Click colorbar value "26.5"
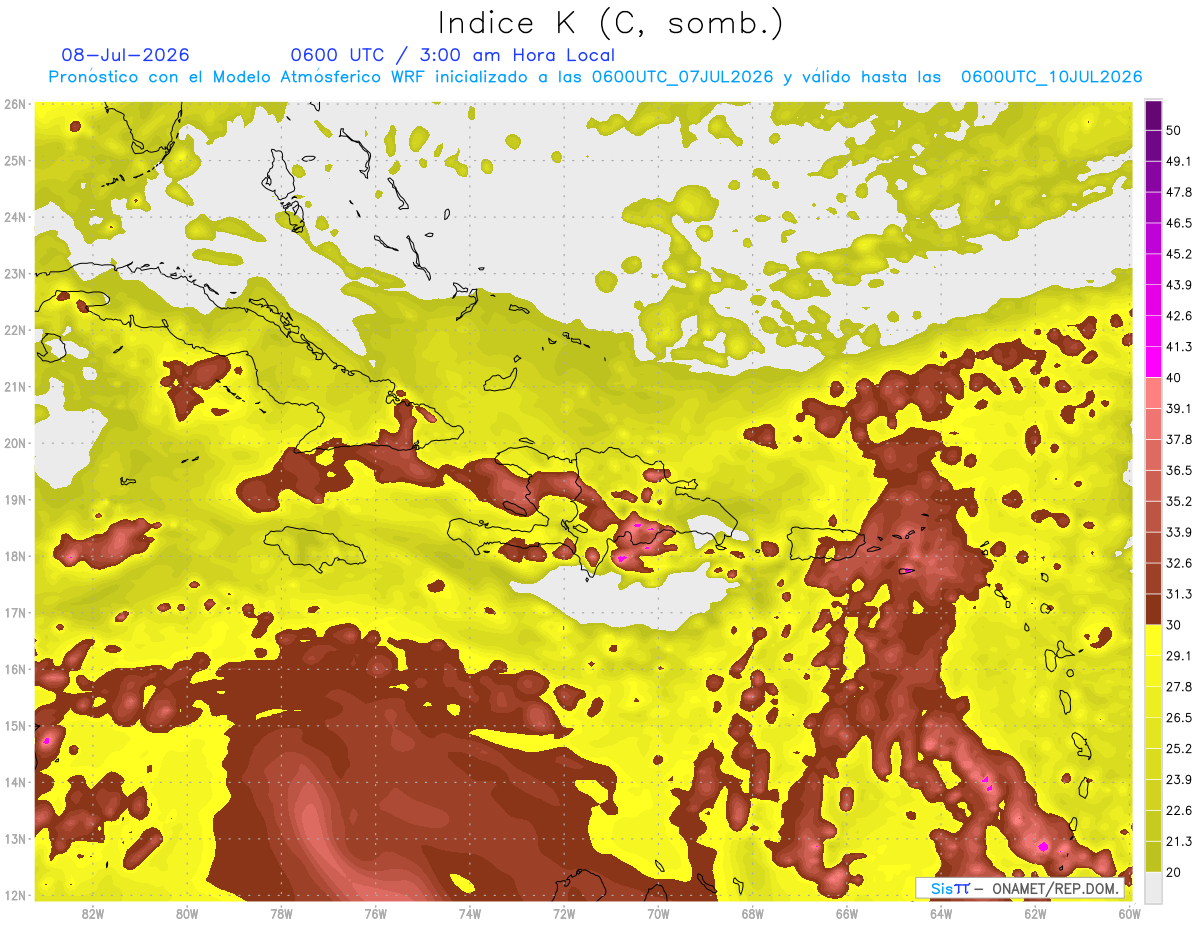The width and height of the screenshot is (1200, 927). coord(1178,717)
